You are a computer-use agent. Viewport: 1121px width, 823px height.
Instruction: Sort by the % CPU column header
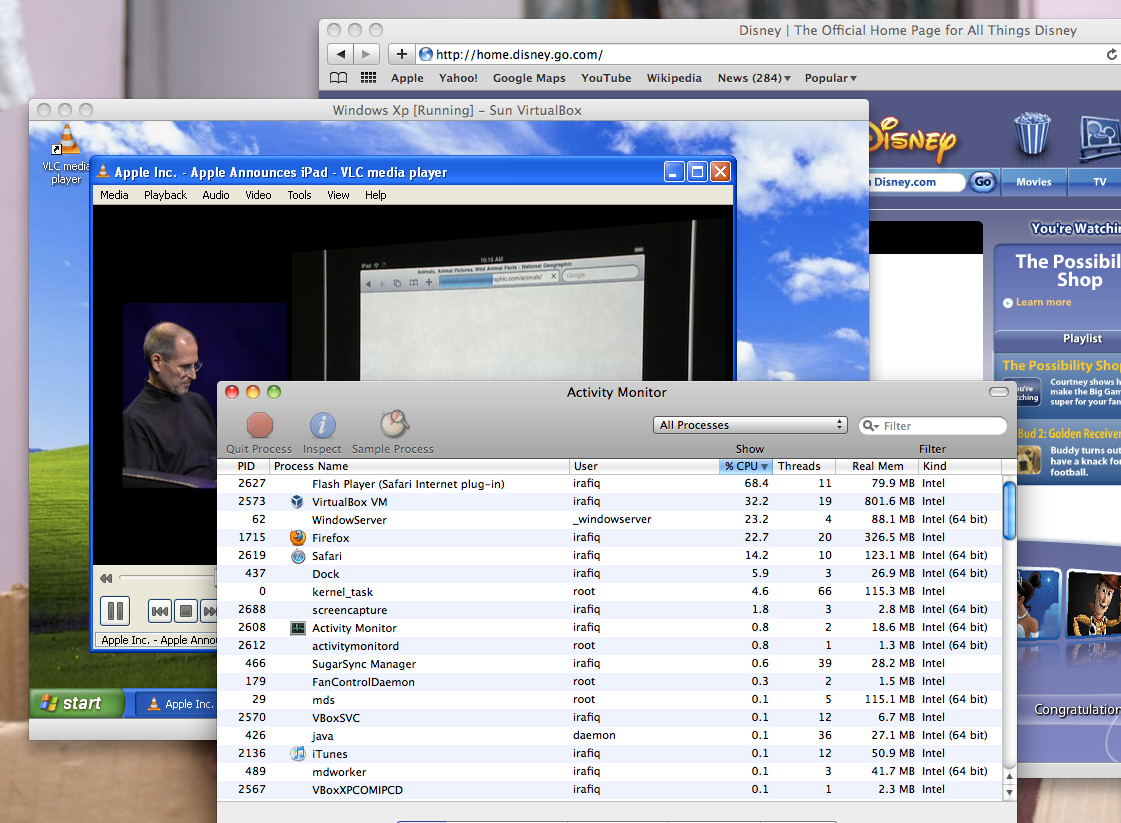pos(745,466)
